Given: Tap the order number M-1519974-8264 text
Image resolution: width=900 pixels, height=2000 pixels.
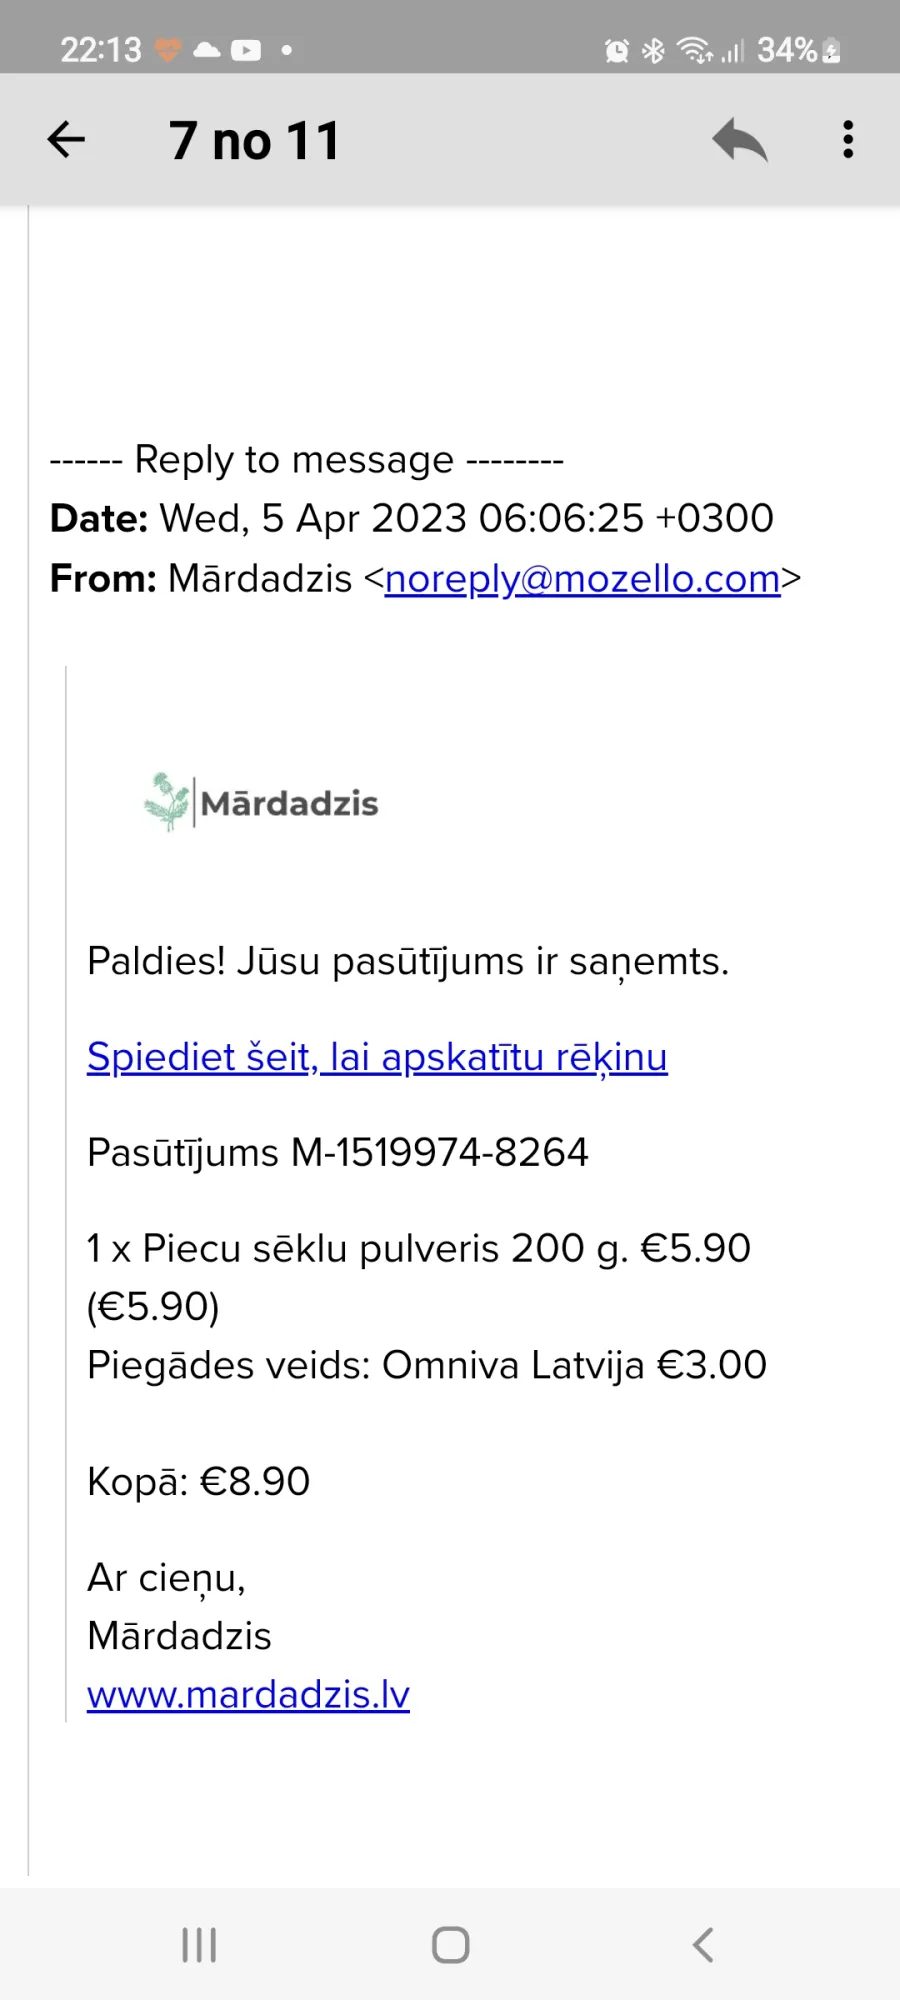Looking at the screenshot, I should click(440, 1152).
